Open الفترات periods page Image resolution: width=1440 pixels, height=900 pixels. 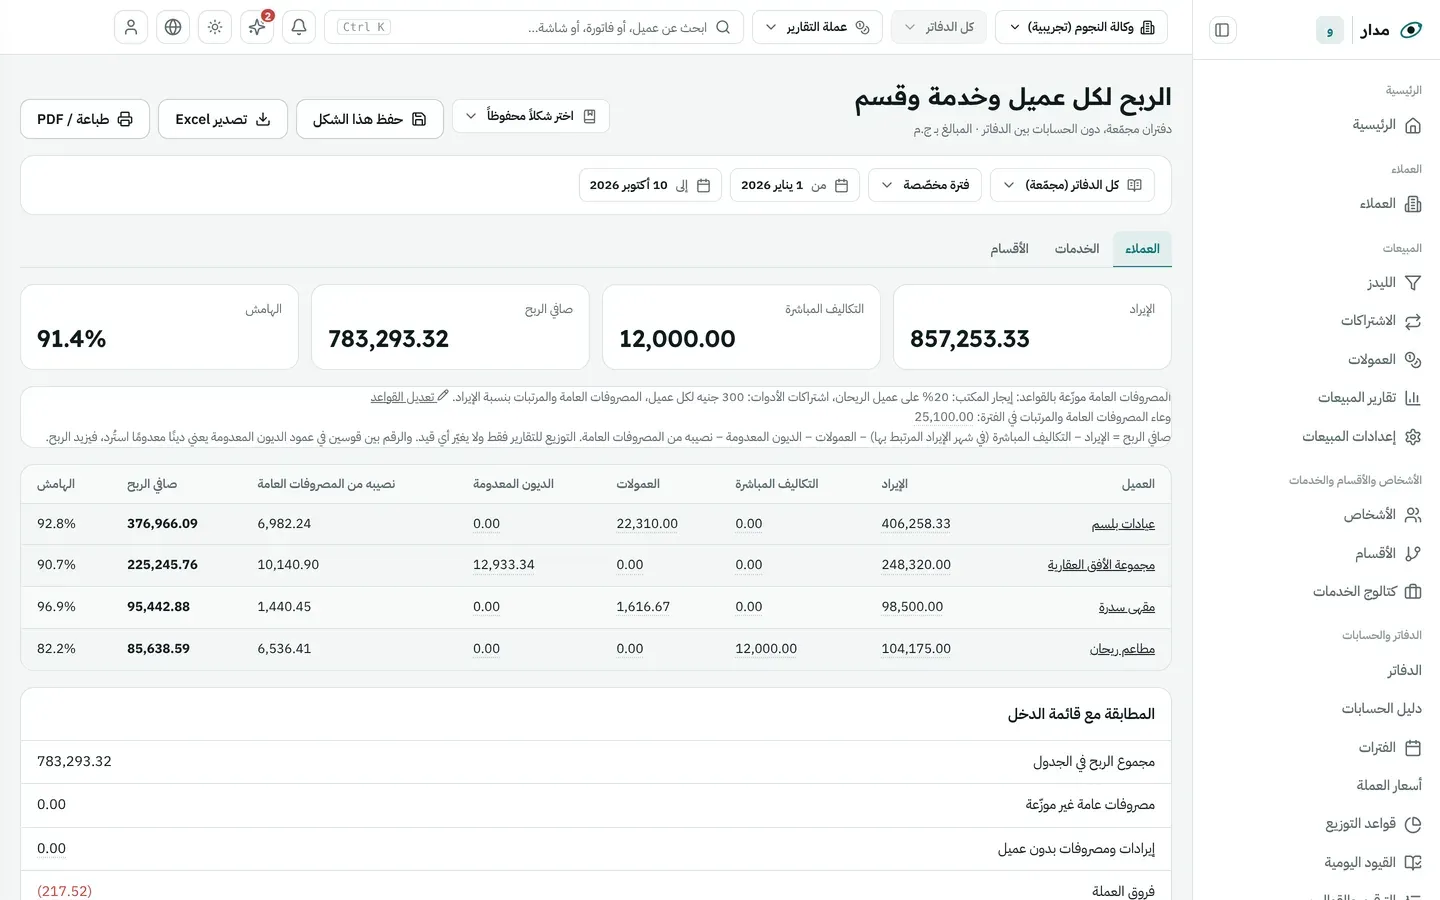click(1389, 748)
